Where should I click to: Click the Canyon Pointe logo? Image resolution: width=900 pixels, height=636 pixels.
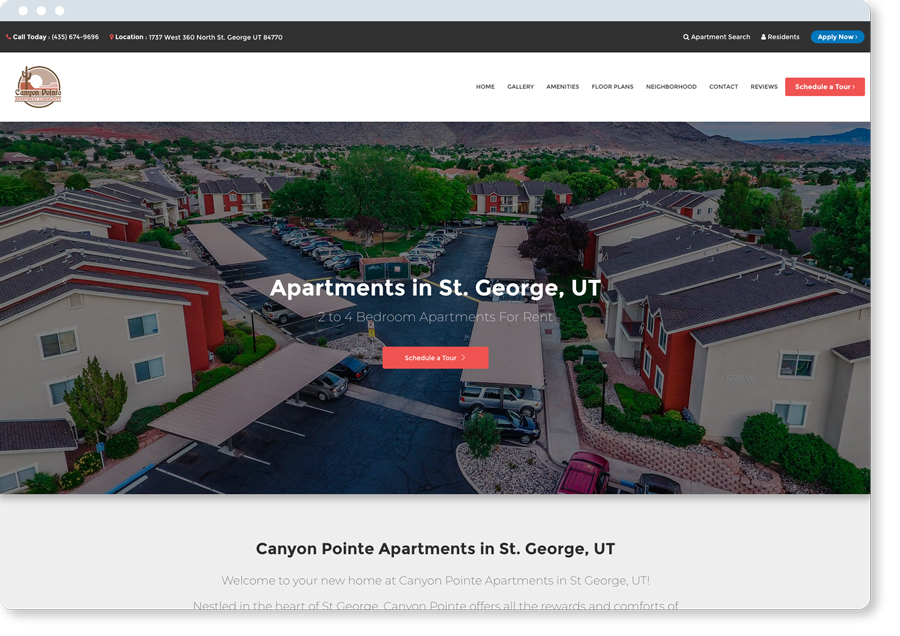tap(38, 87)
